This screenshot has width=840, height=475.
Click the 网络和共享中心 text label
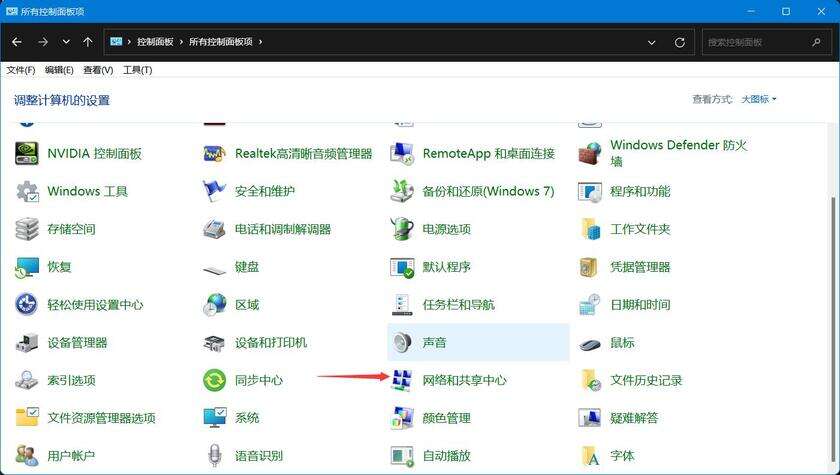(464, 380)
